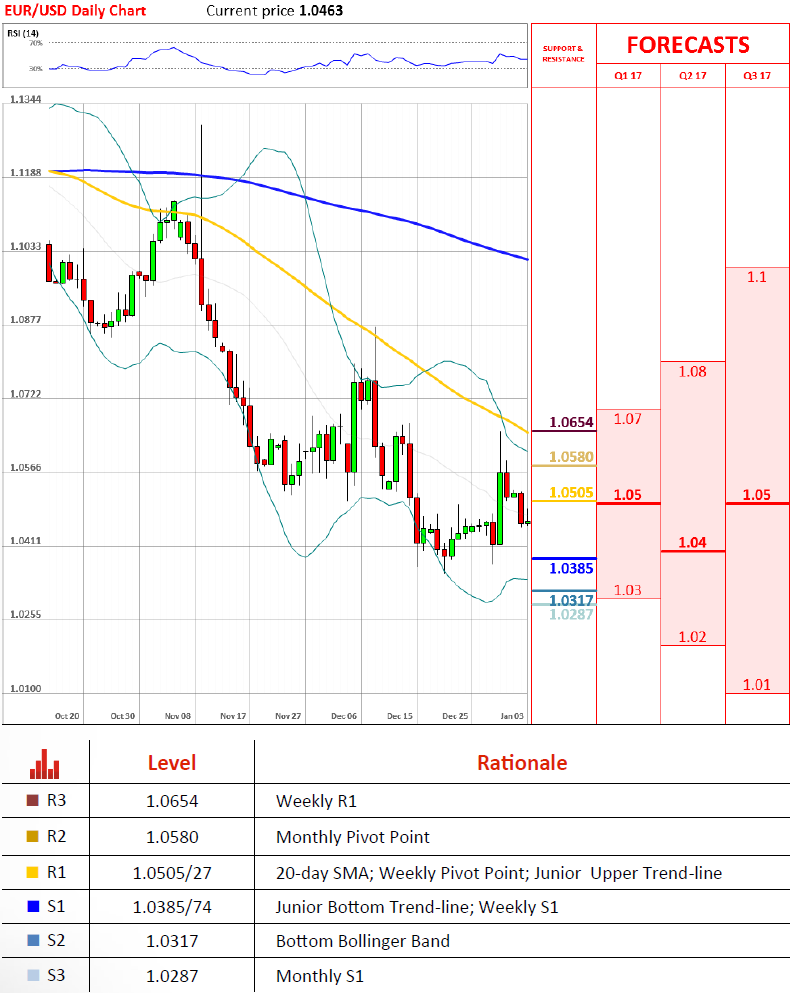Click the Dec 25 date axis label
This screenshot has height=993, width=791.
(455, 716)
